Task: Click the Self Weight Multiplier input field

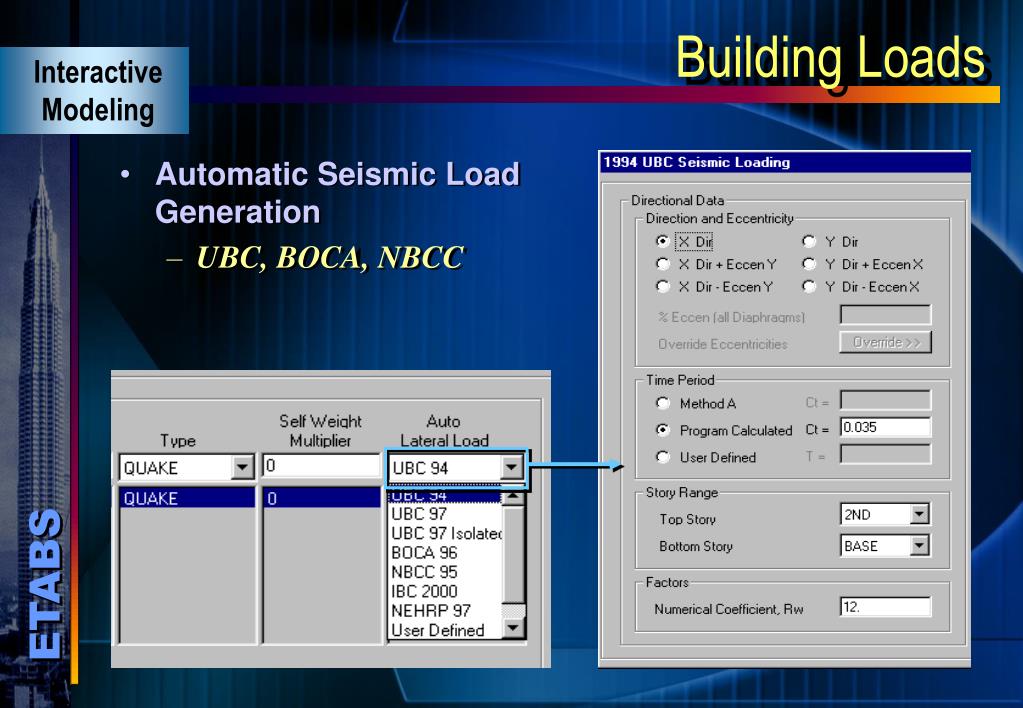Action: tap(321, 466)
